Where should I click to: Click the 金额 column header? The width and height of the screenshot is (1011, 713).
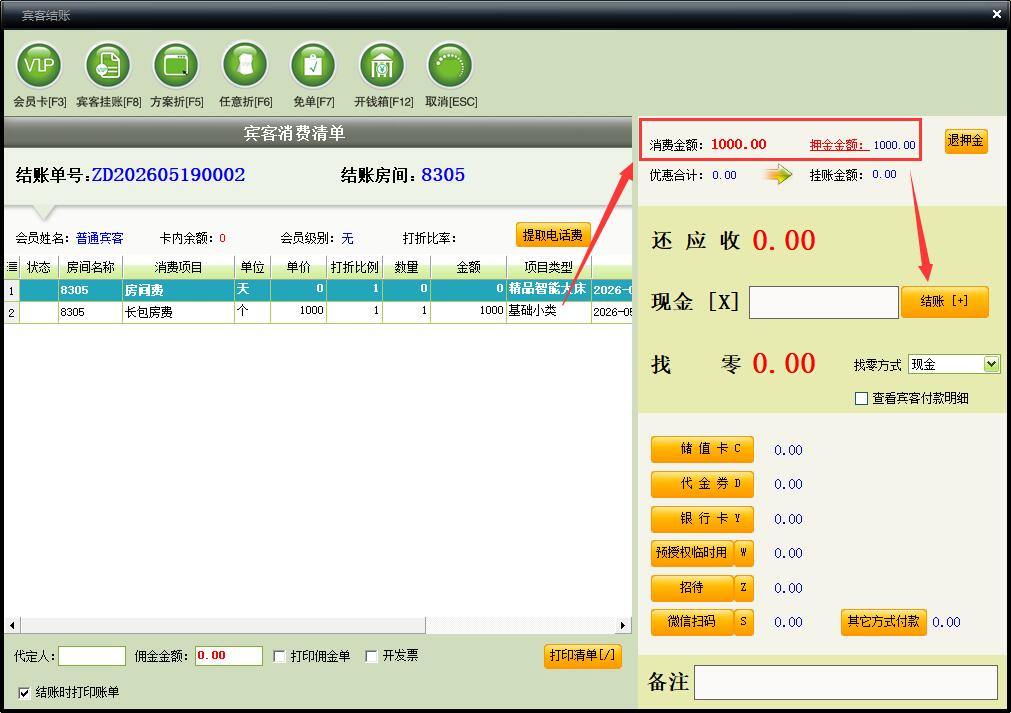coord(469,267)
